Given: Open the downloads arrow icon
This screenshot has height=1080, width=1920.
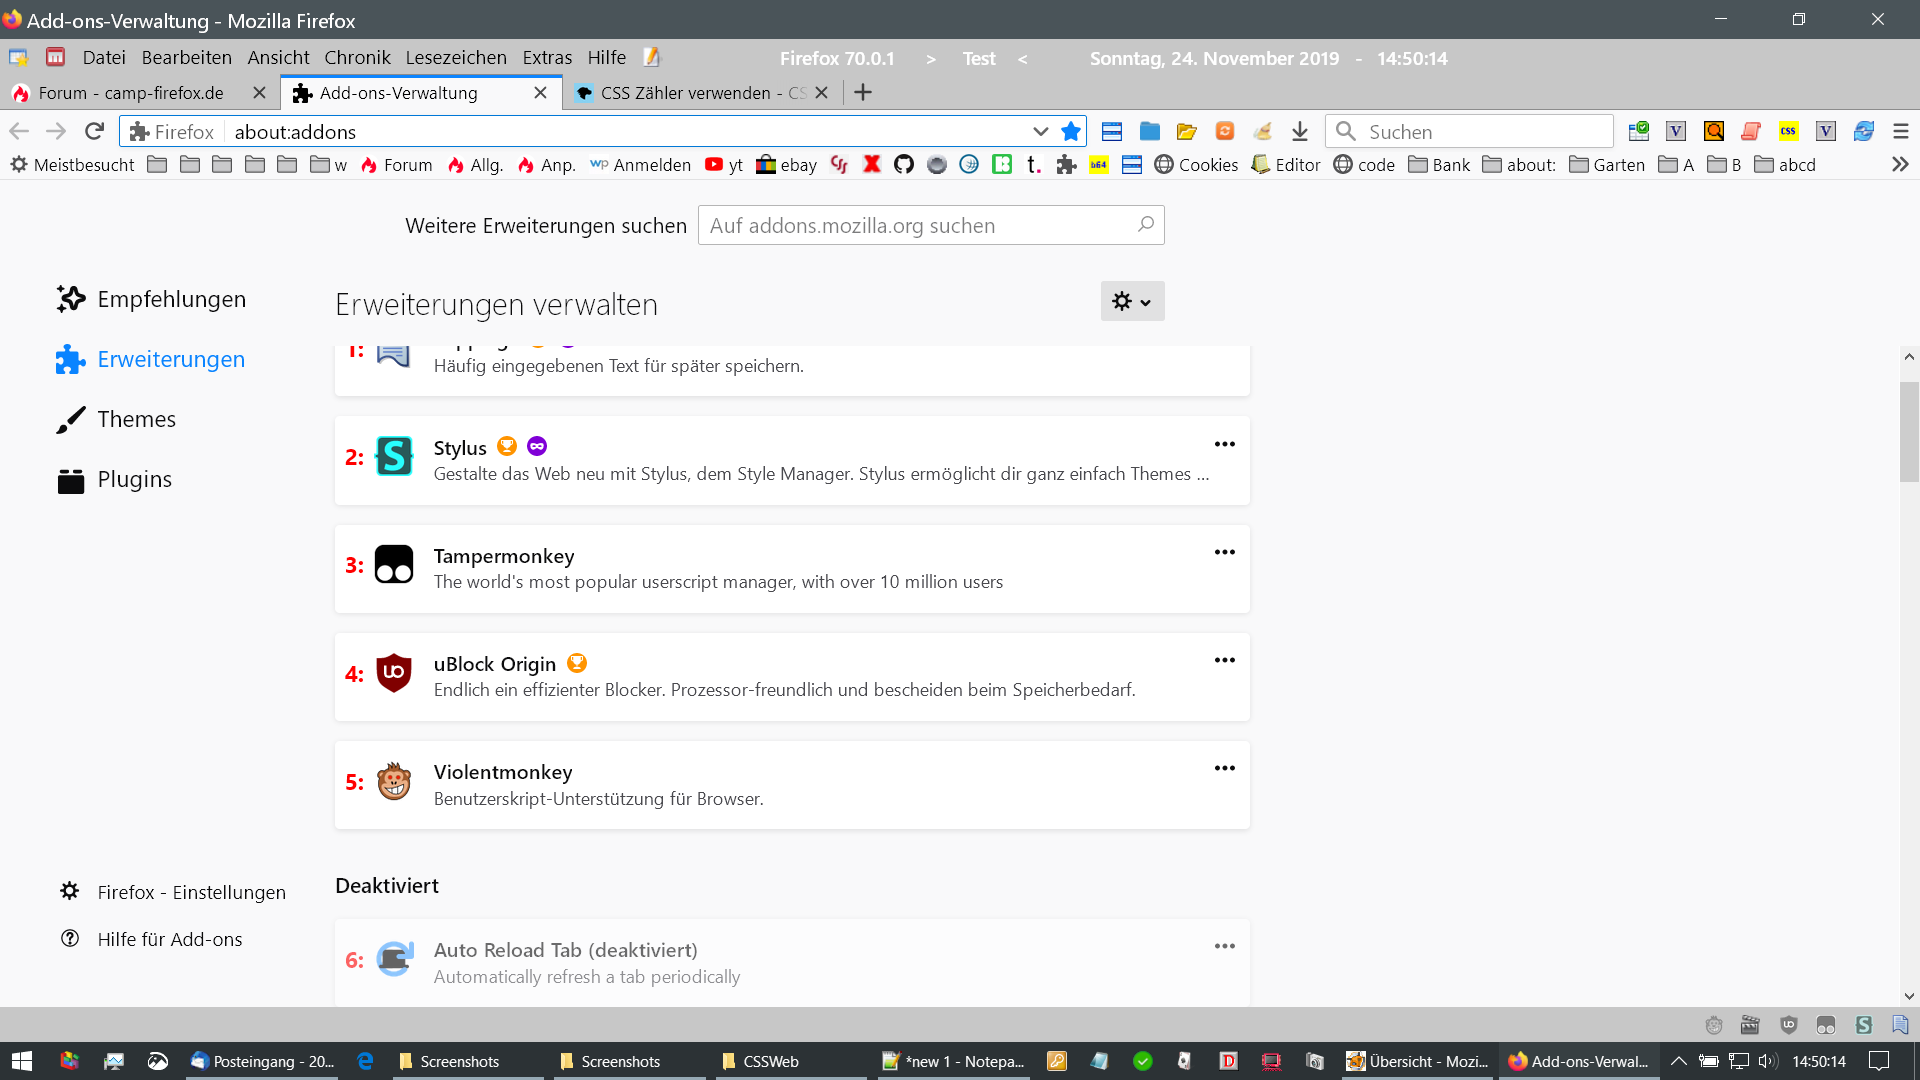Looking at the screenshot, I should click(x=1299, y=131).
